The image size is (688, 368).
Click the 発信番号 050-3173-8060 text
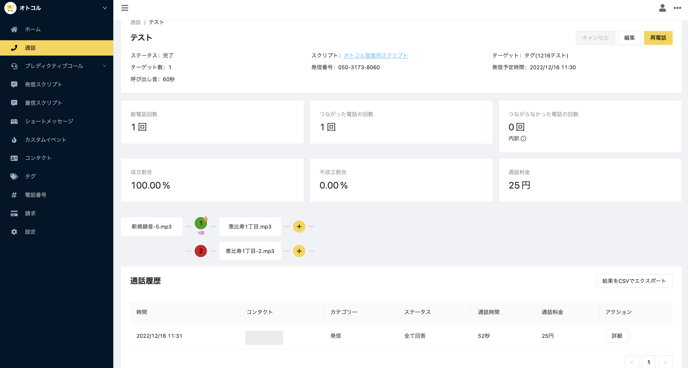pyautogui.click(x=346, y=68)
